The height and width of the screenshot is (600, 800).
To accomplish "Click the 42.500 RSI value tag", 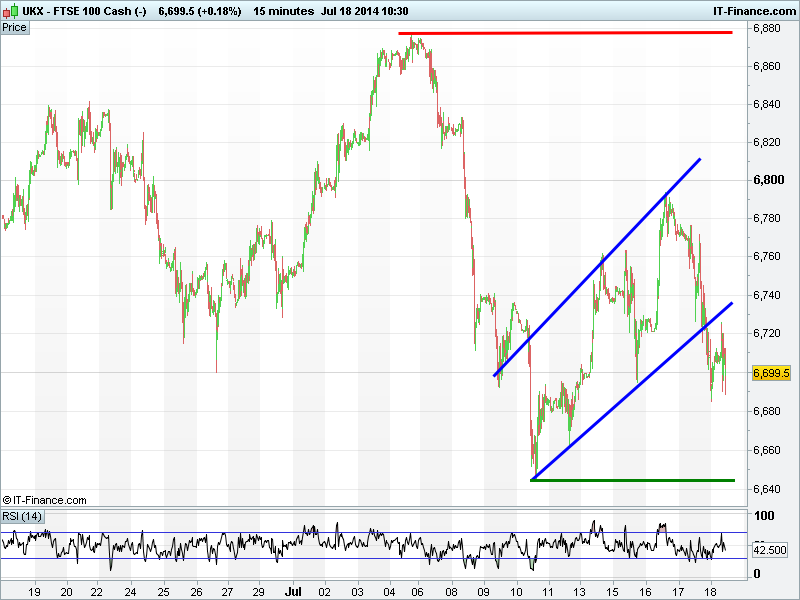I will point(772,549).
